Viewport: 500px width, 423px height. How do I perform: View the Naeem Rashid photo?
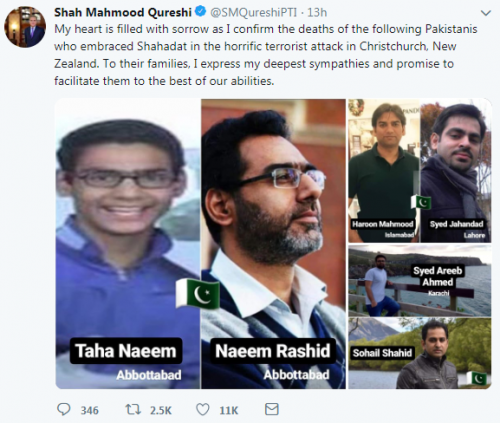[x=273, y=244]
